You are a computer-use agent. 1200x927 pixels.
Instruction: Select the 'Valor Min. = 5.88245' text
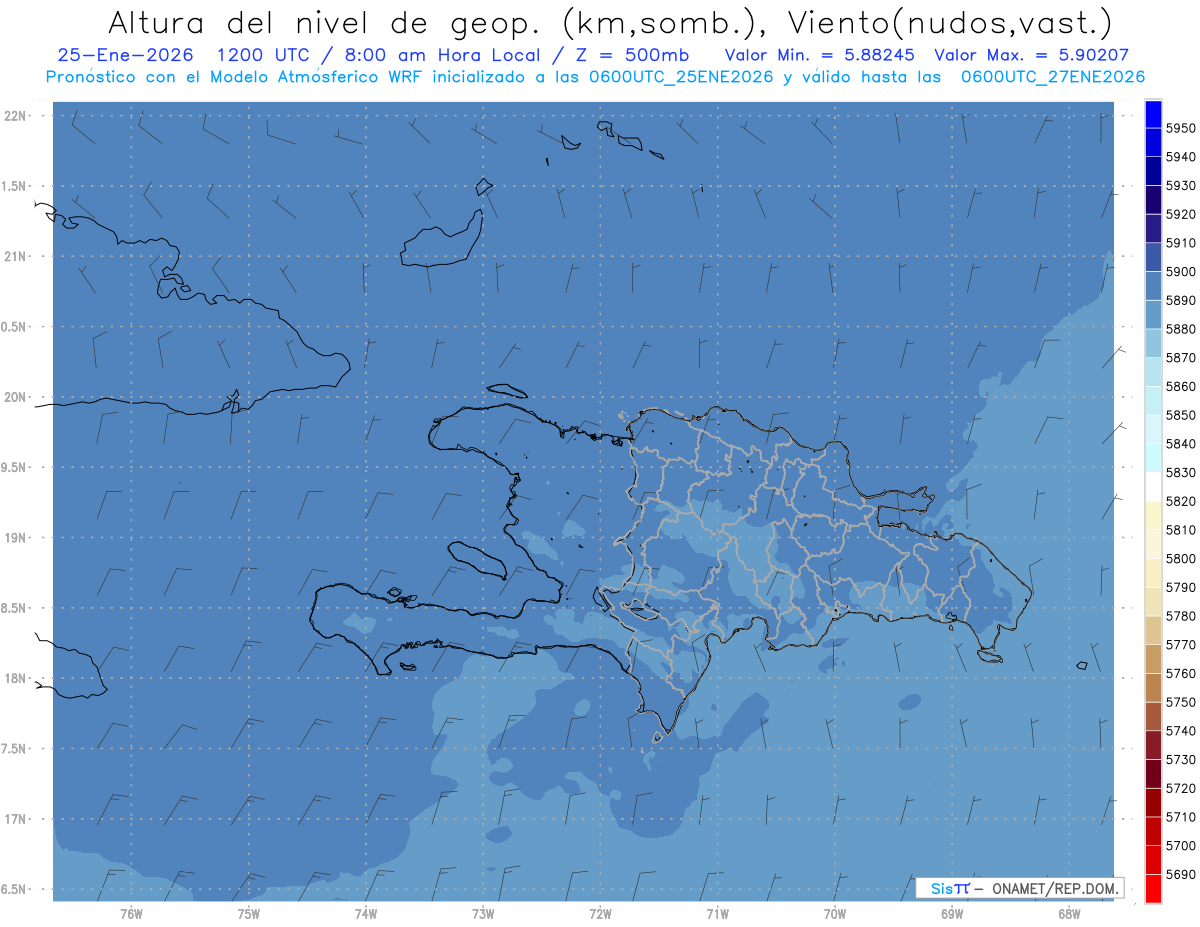click(819, 56)
